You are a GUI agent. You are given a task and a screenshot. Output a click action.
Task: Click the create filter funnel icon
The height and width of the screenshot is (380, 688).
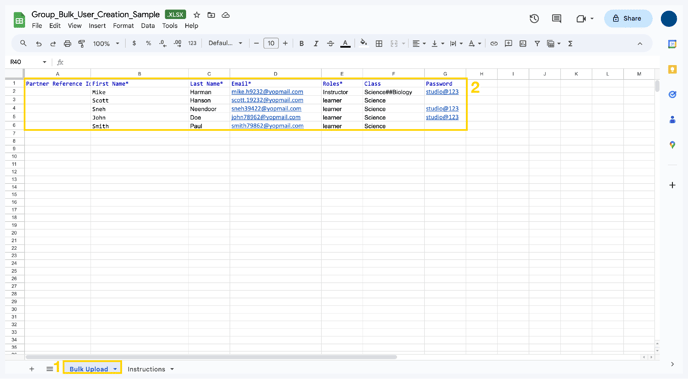tap(537, 43)
